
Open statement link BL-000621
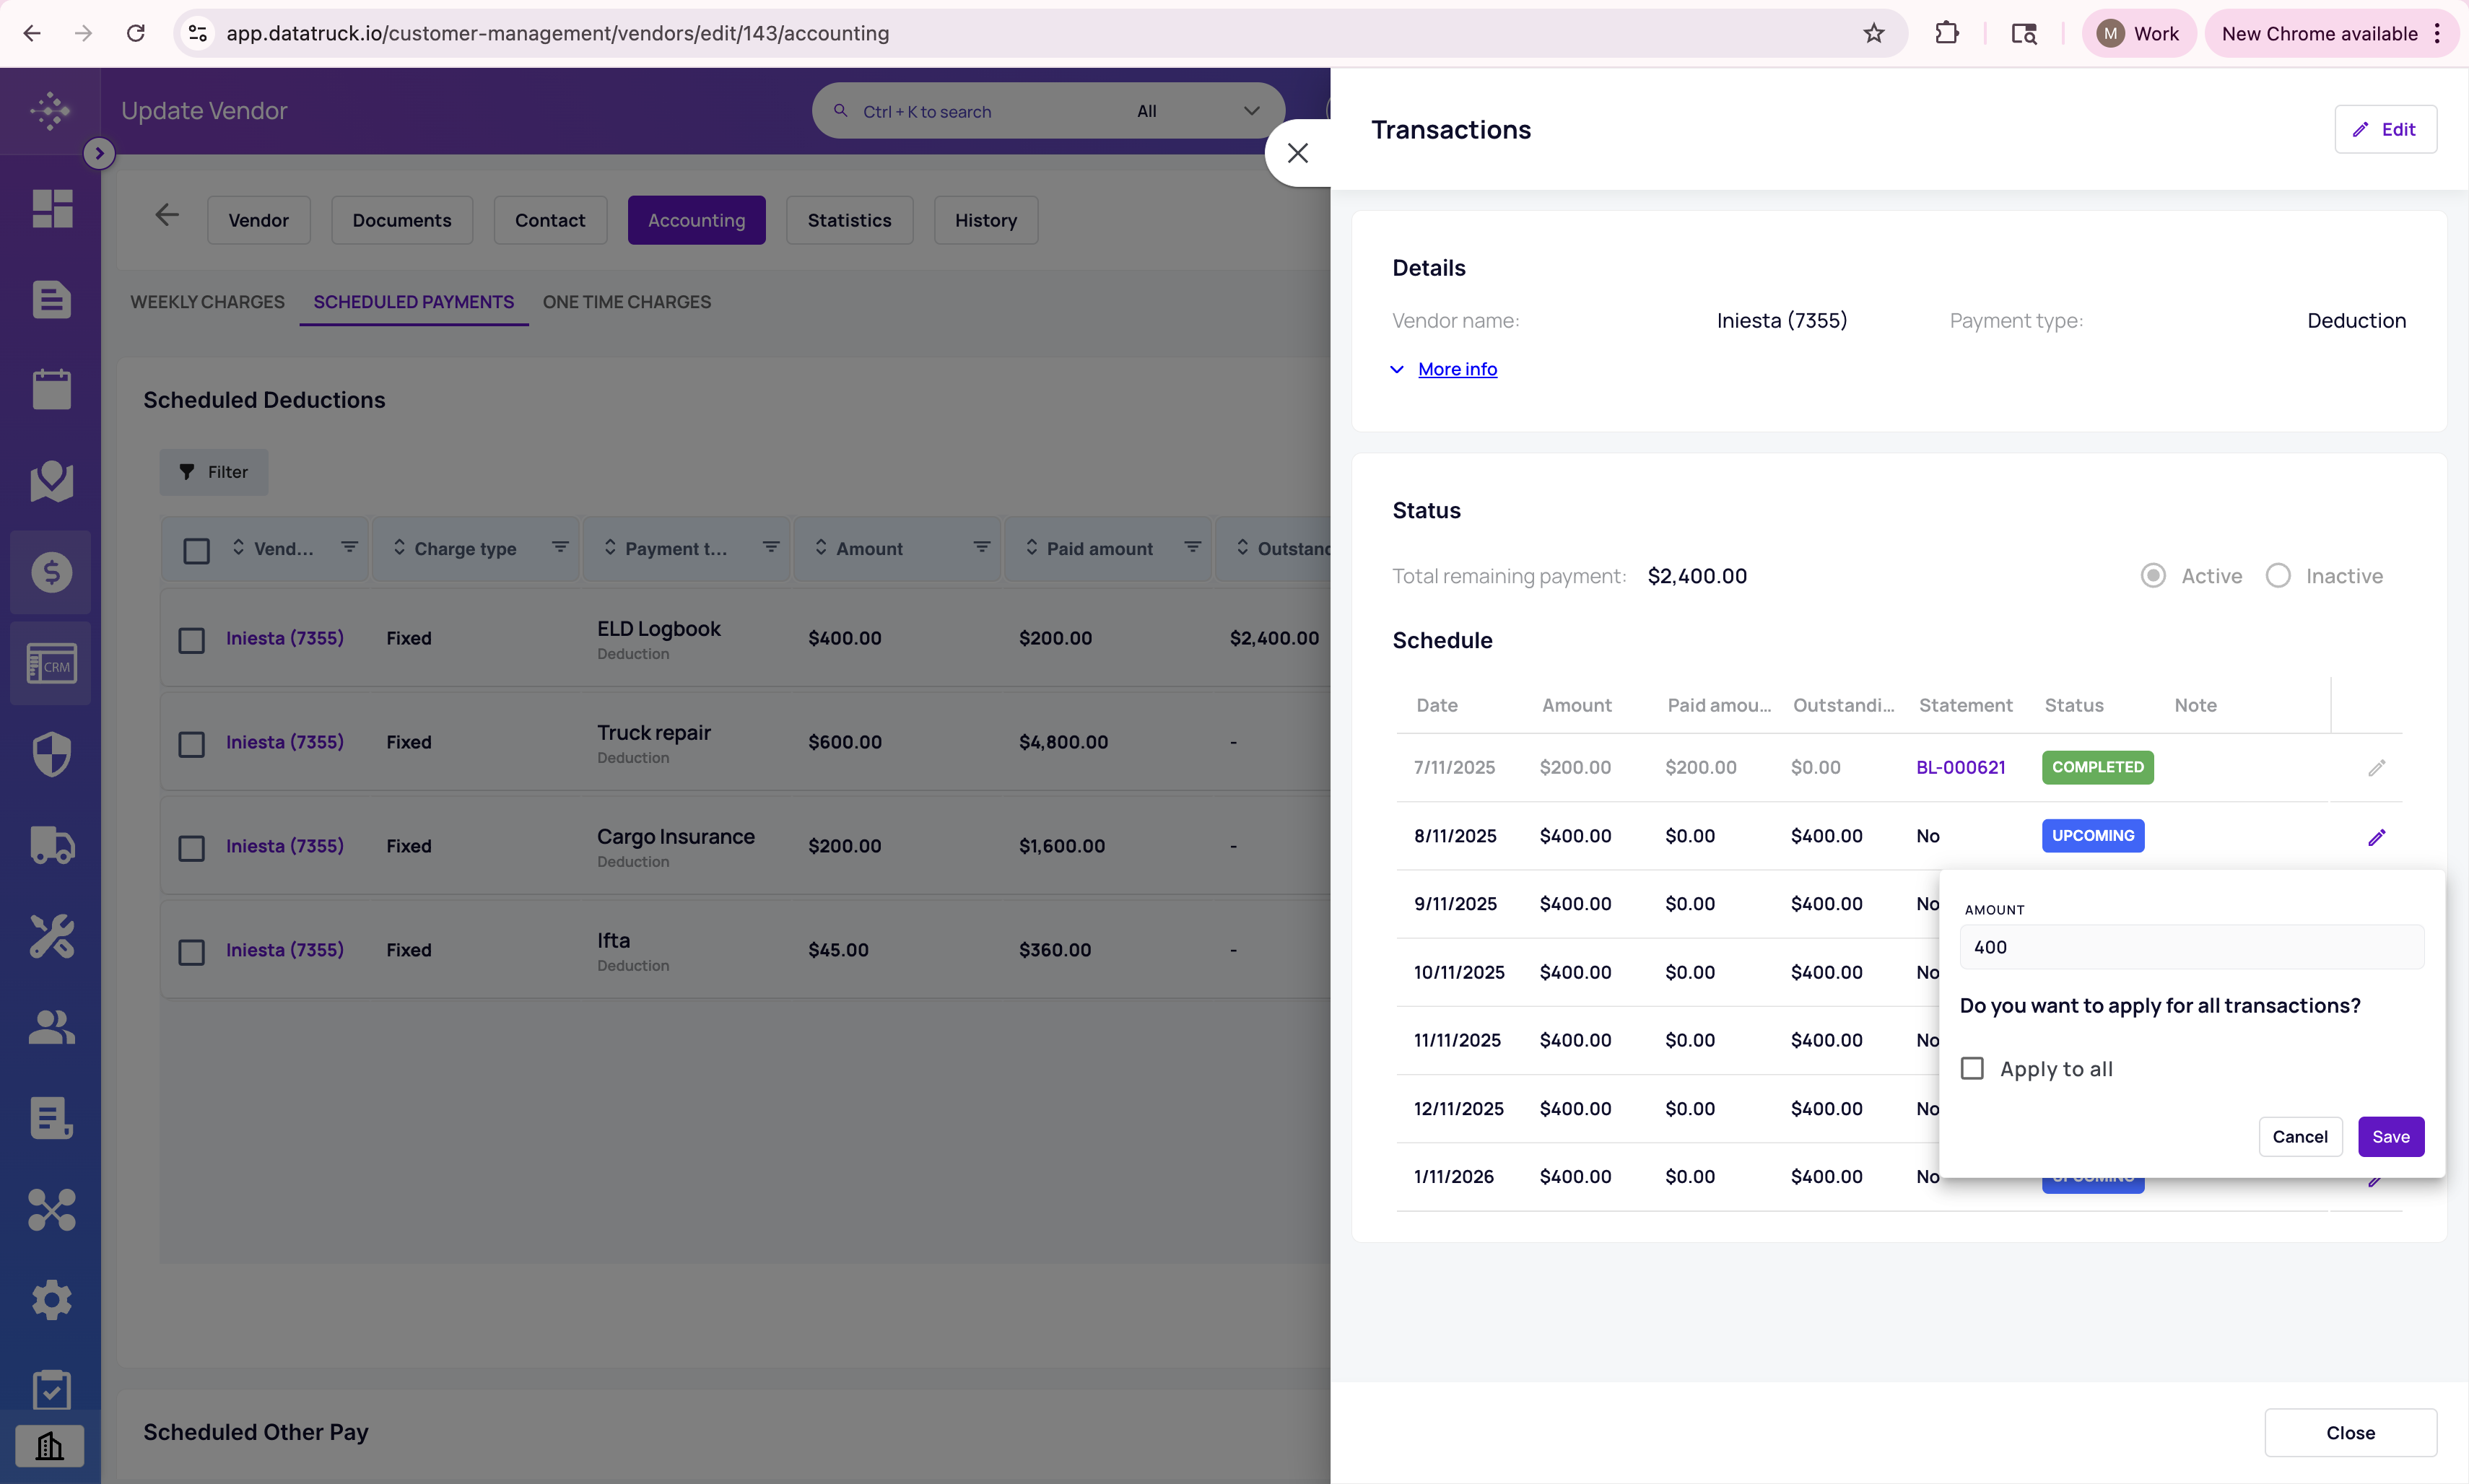coord(1960,768)
